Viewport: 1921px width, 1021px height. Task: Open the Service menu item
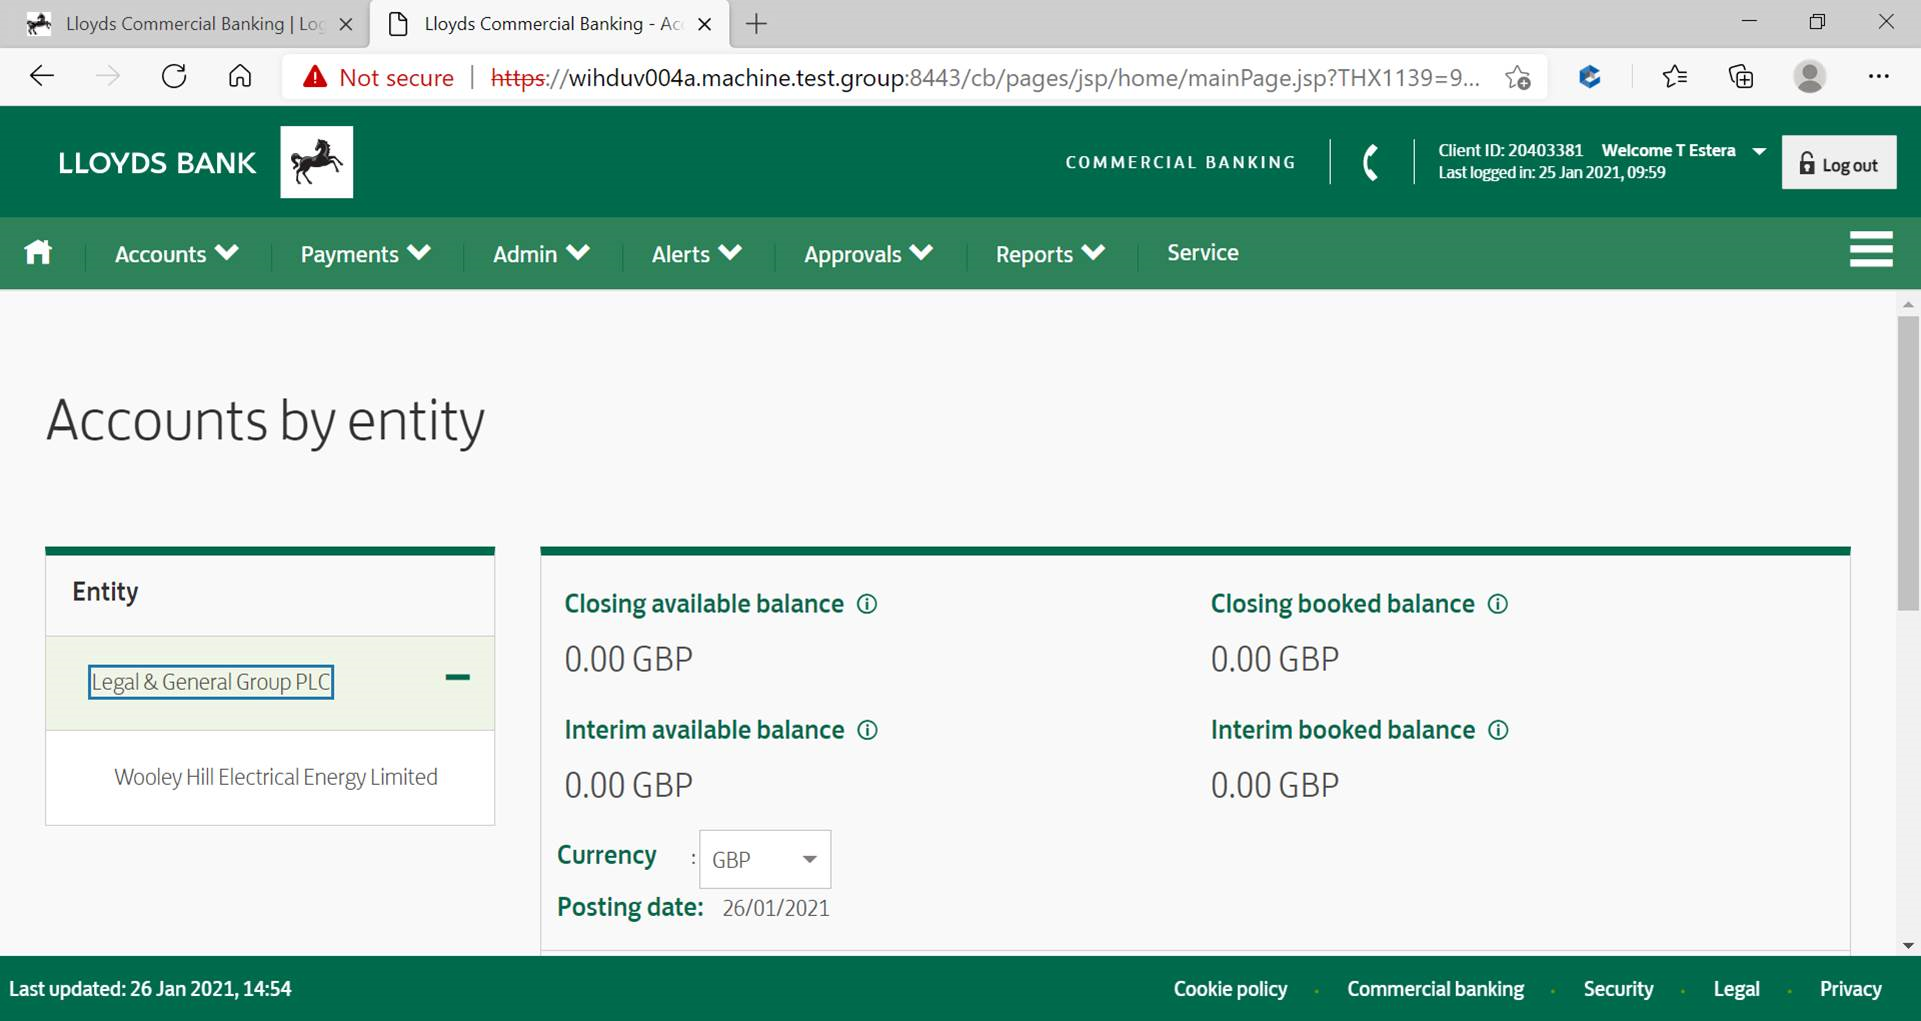coord(1202,253)
